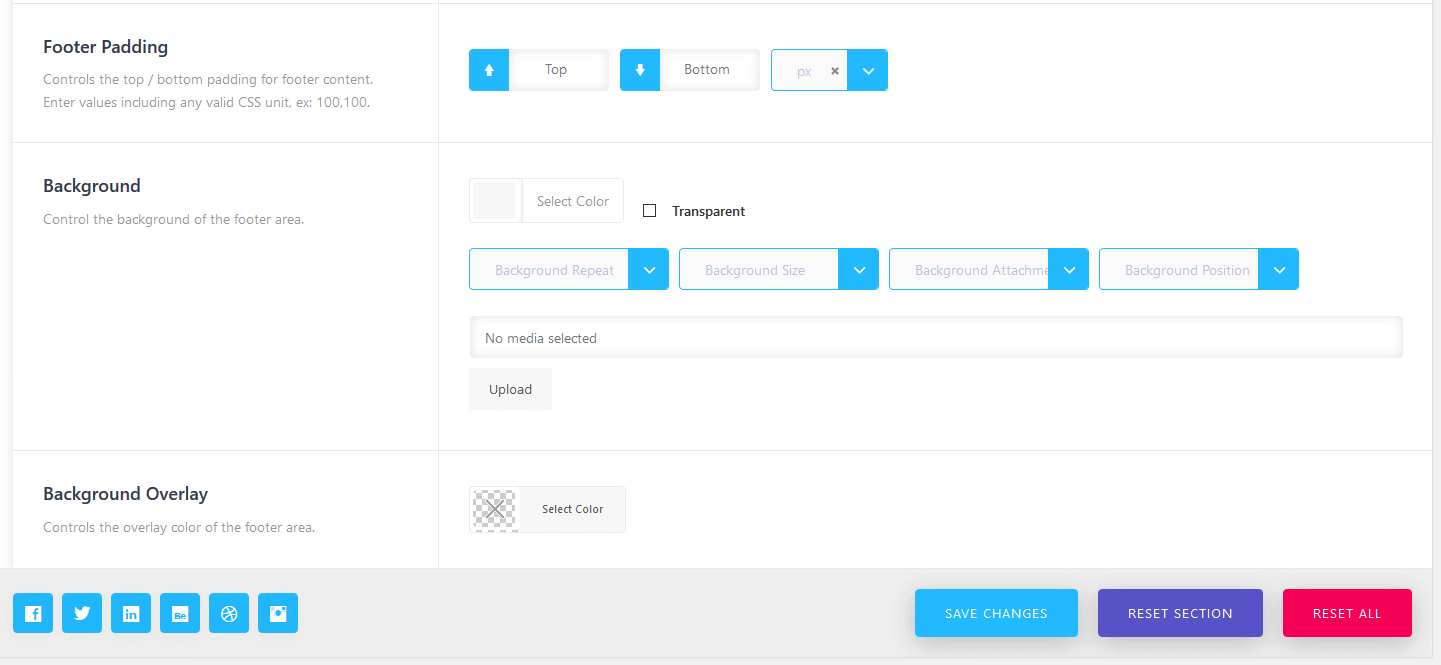
Task: Select the Background Overlay color swatch
Action: coord(495,509)
